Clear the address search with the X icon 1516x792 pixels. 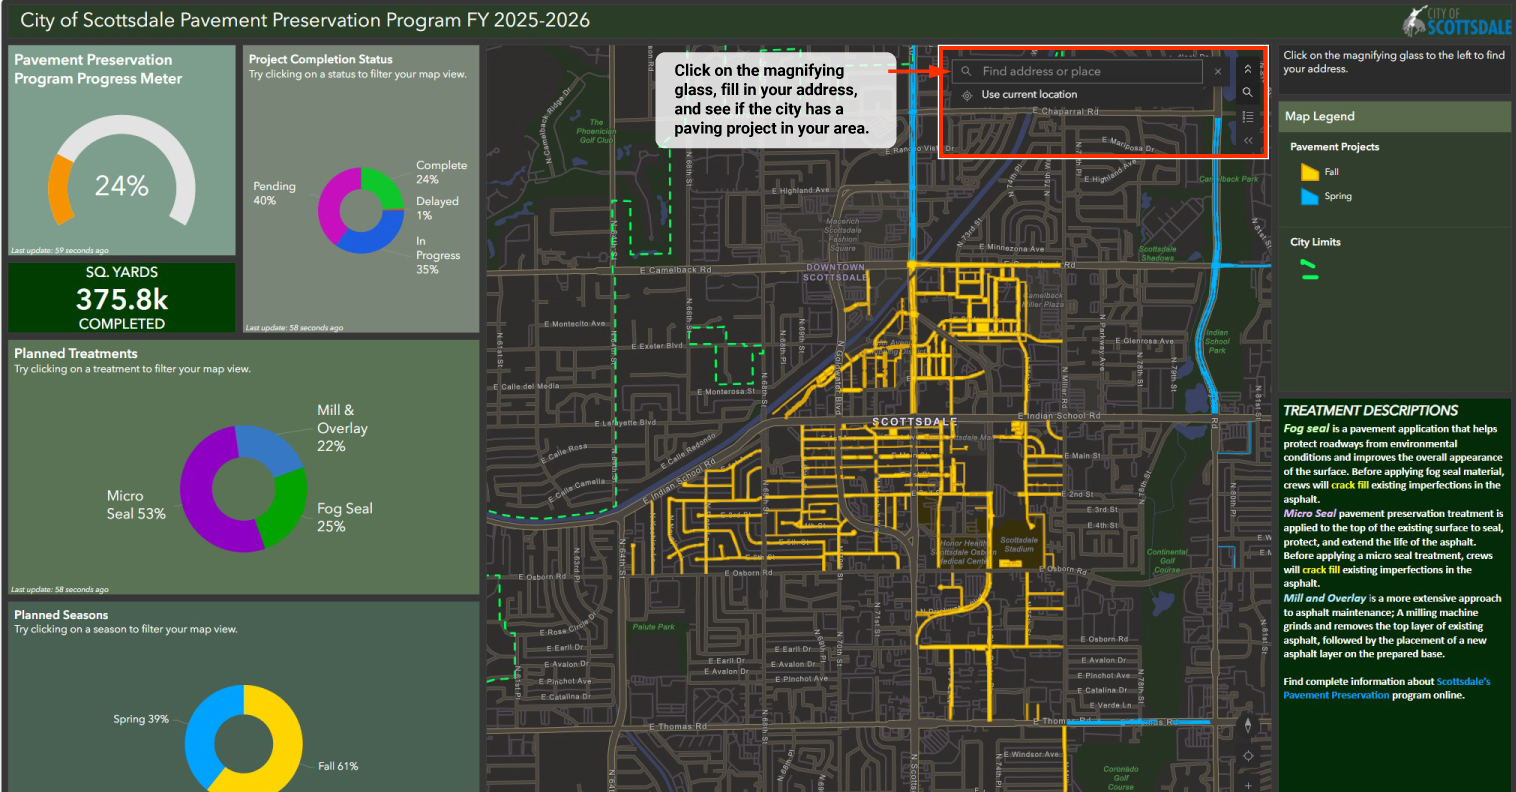(1217, 72)
